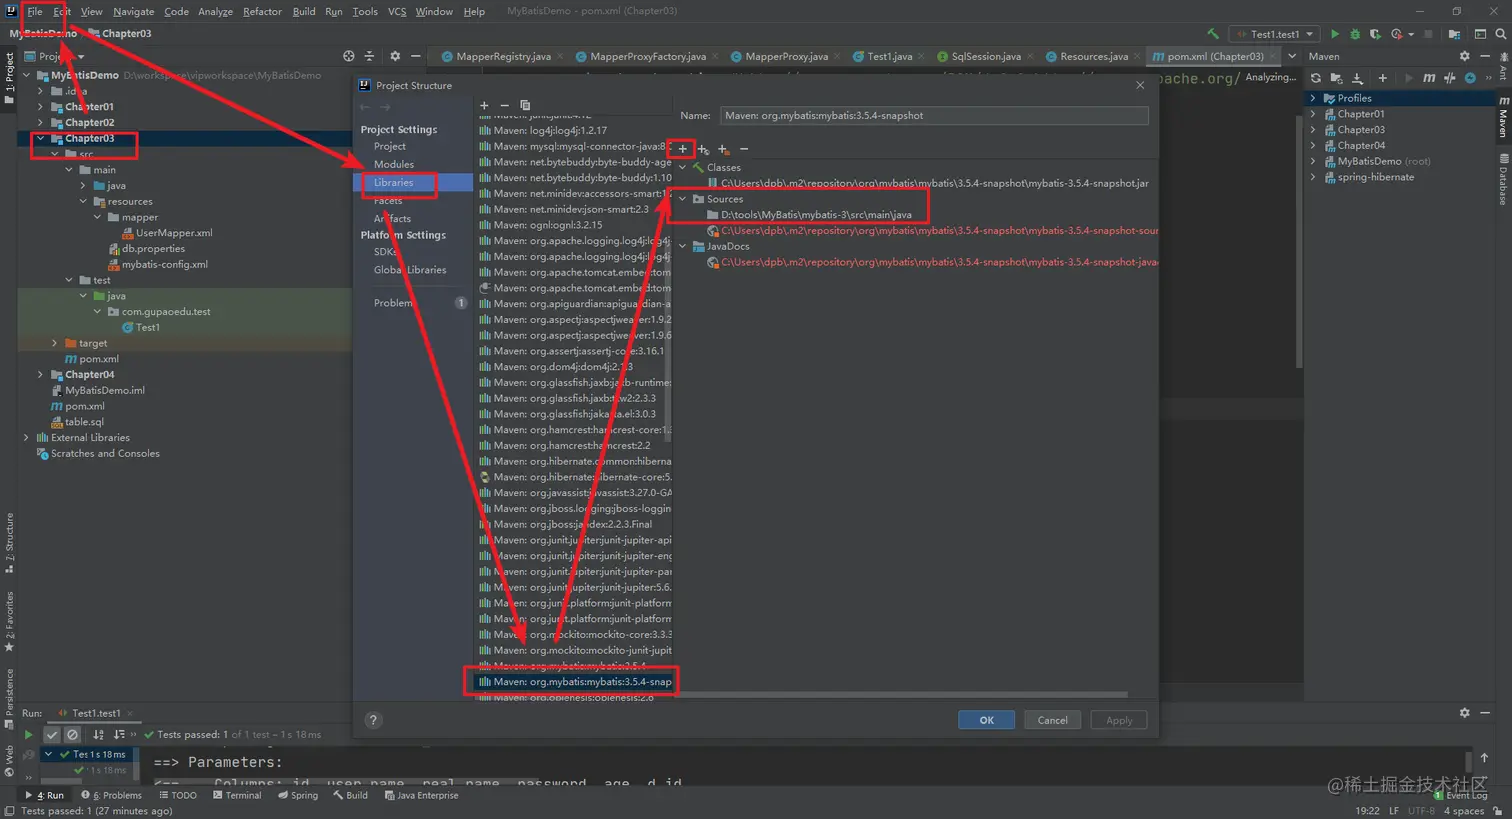Click the Add Maven Projects plus icon

coord(1382,78)
